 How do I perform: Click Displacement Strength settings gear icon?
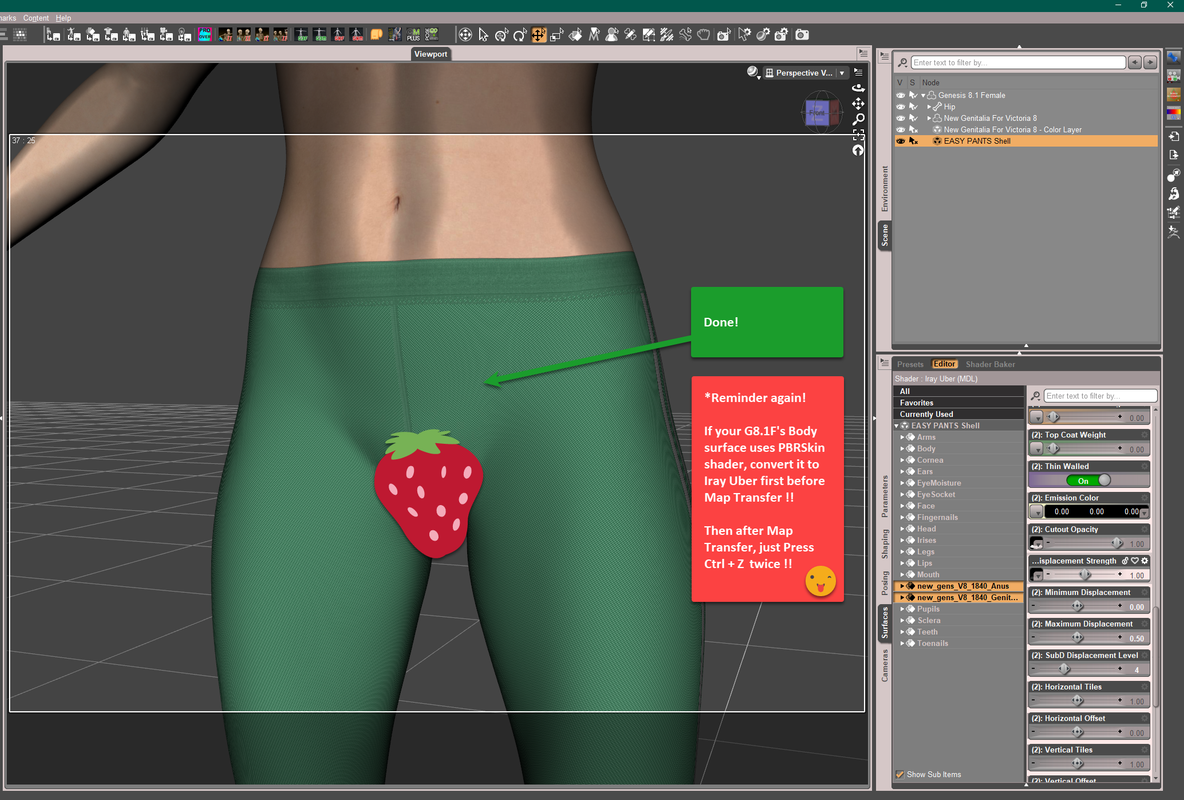[1145, 561]
